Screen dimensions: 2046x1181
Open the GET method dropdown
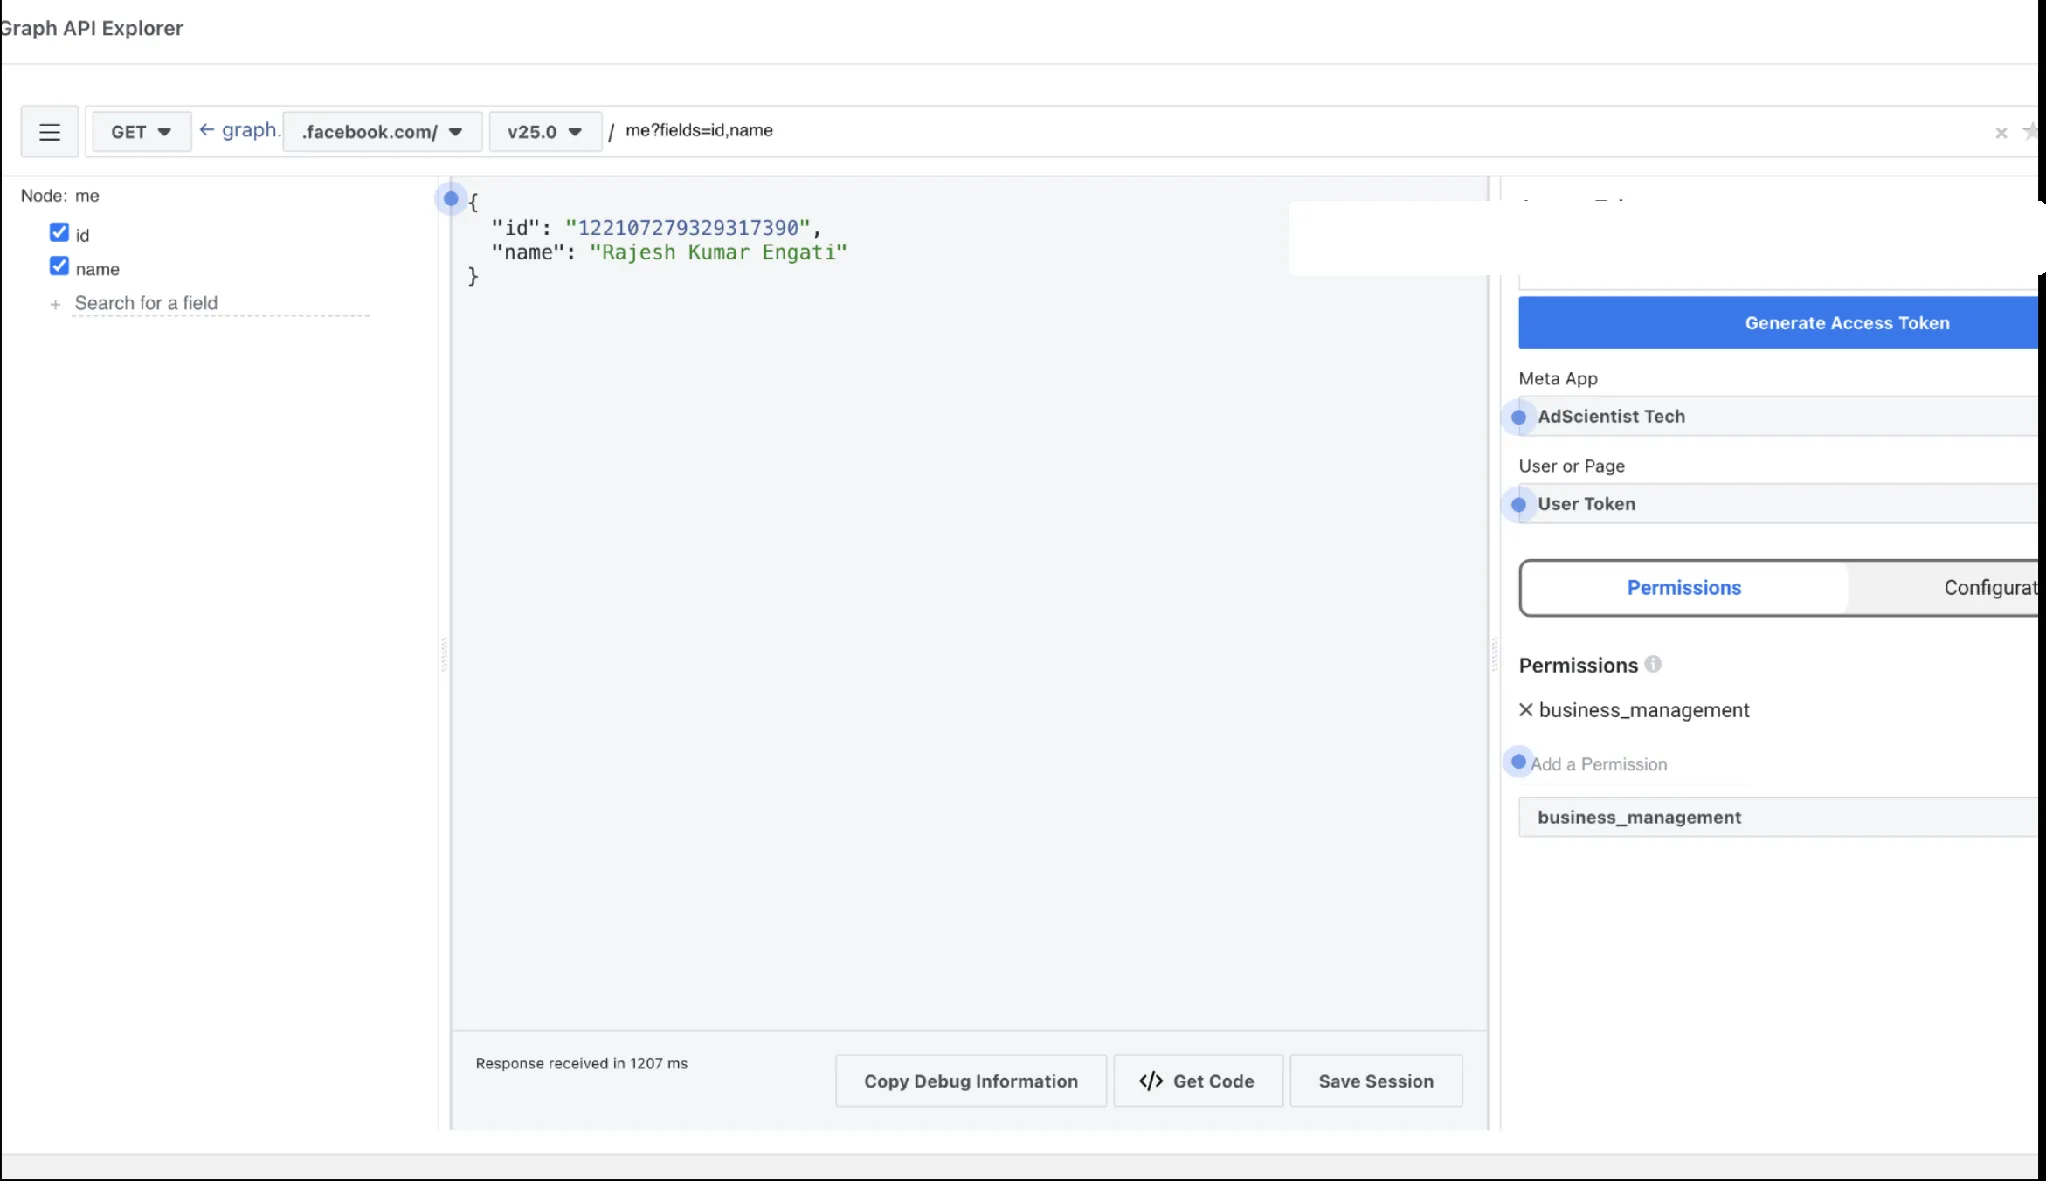pos(141,132)
